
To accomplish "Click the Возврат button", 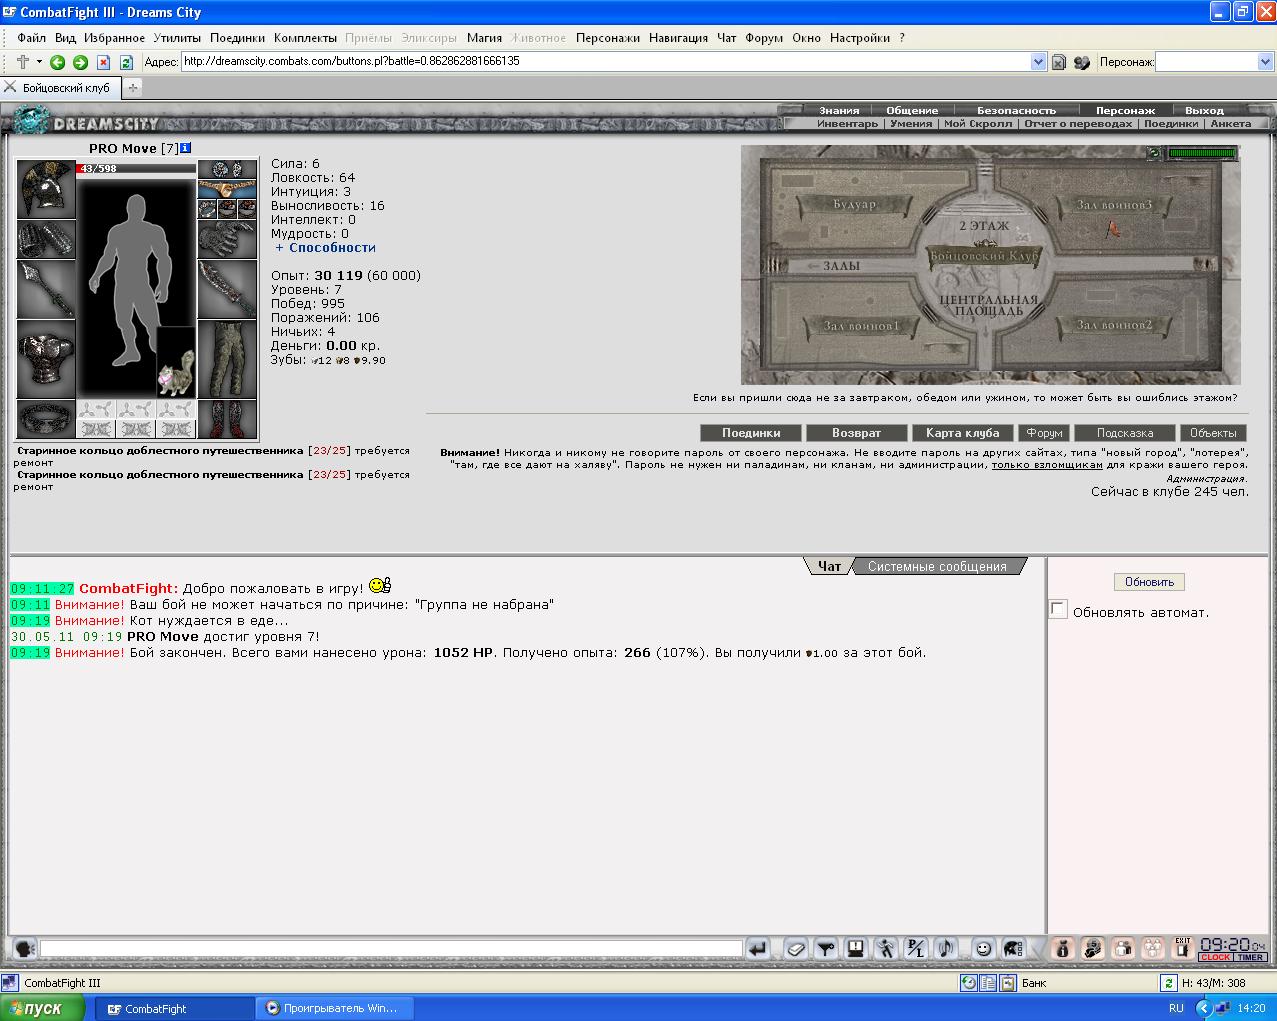I will click(x=857, y=433).
